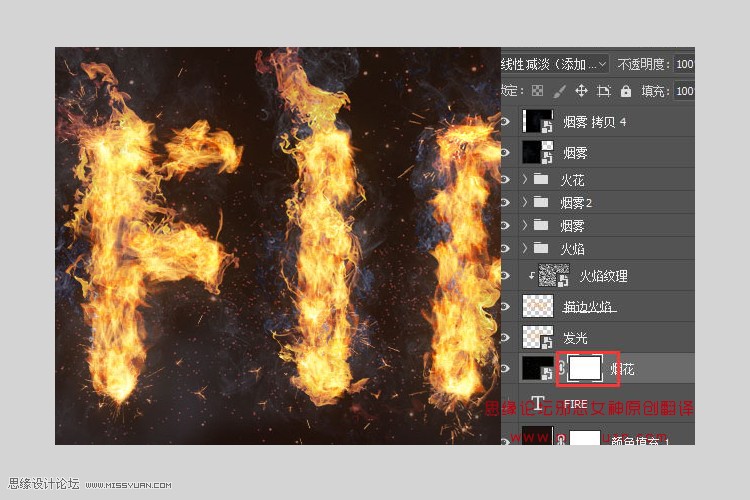This screenshot has width=750, height=500.
Task: Expand the 火焰 layer group
Action: click(525, 248)
